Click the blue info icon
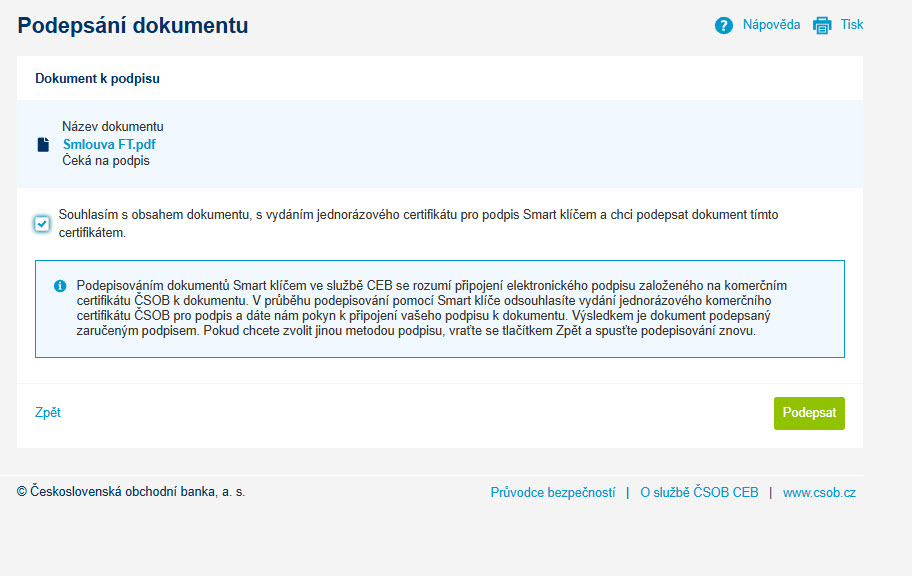 [60, 286]
